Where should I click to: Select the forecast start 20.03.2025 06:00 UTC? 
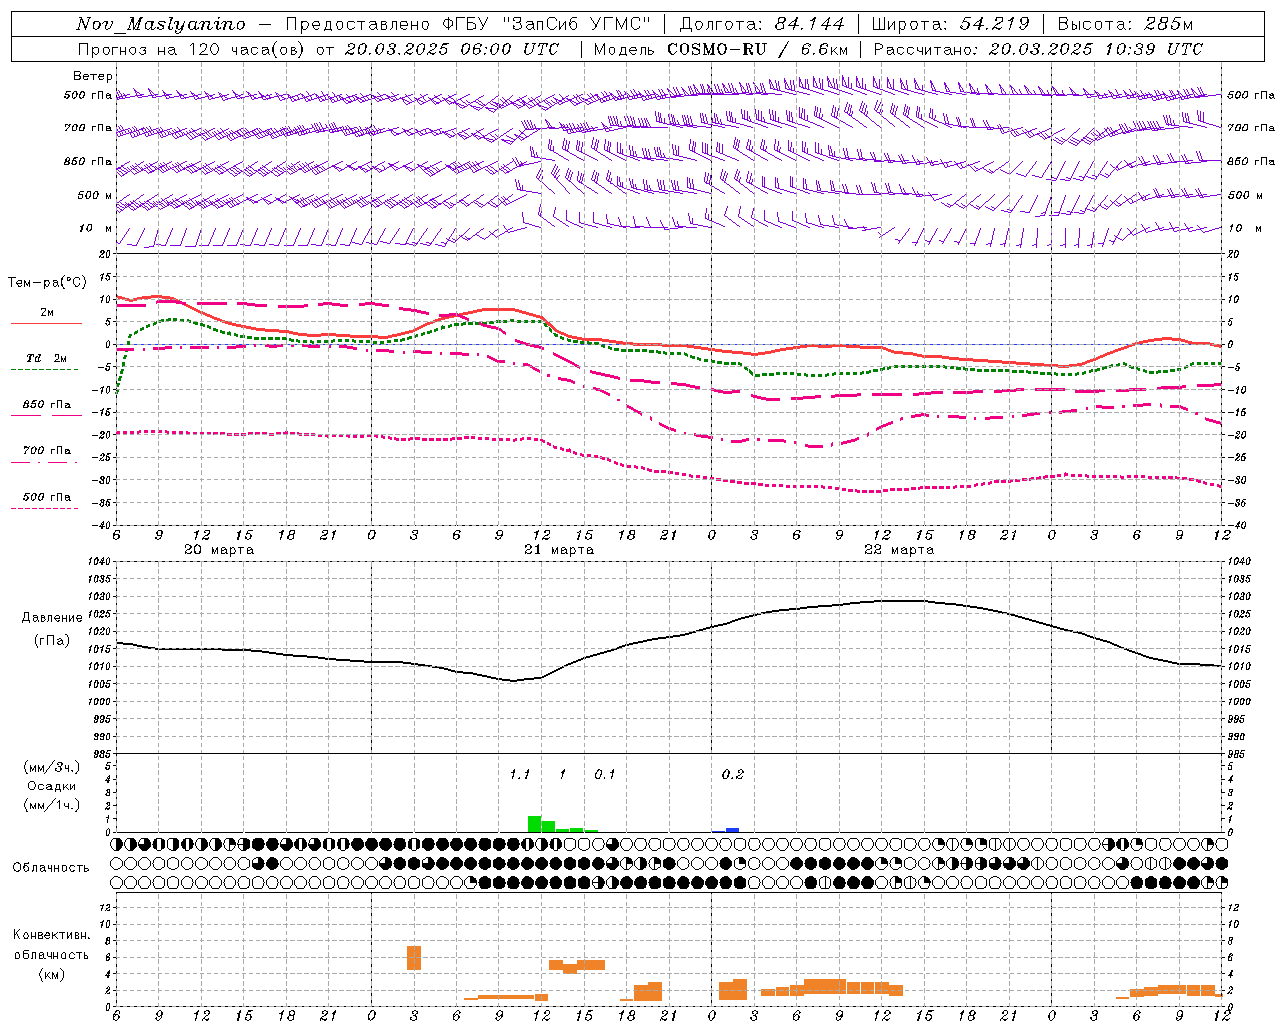(452, 49)
